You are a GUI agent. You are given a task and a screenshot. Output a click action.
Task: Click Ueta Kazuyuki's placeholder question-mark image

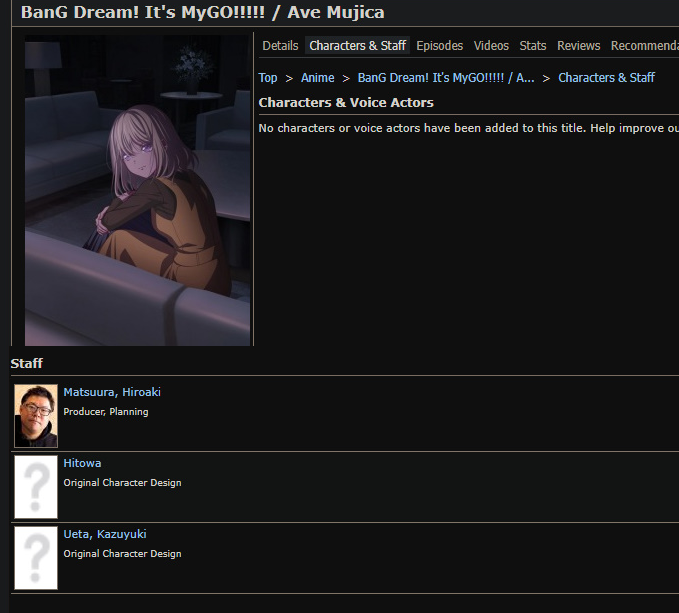[36, 558]
